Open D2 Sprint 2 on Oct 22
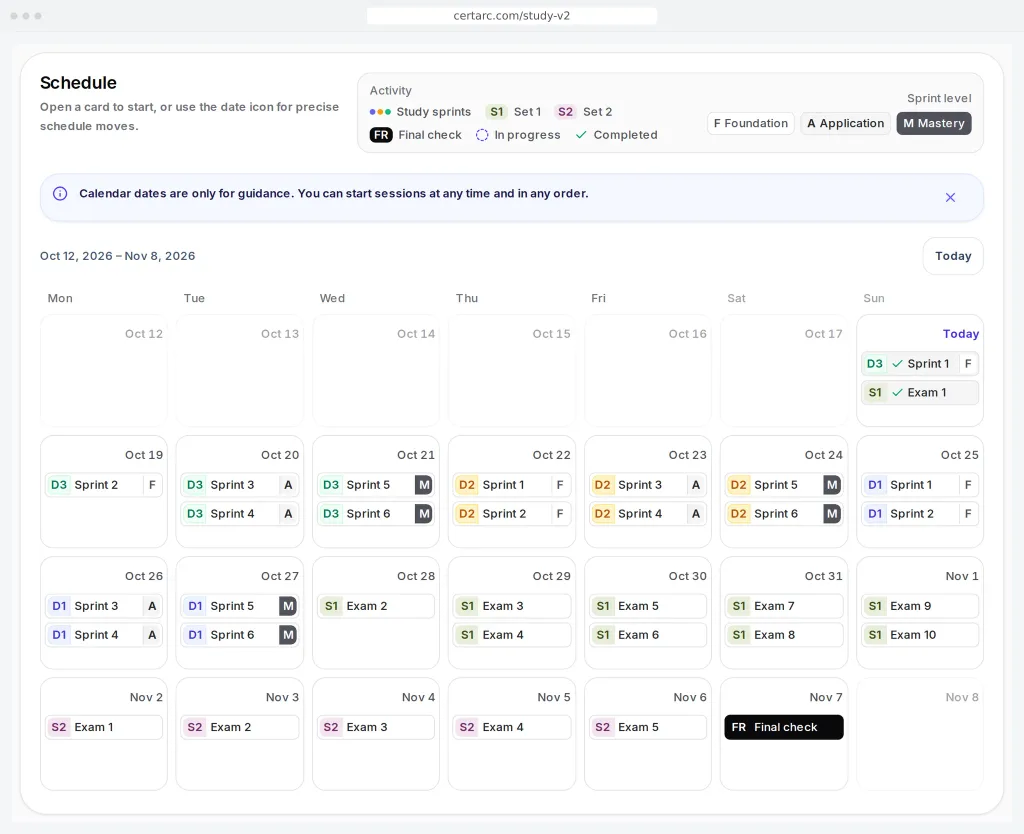This screenshot has height=834, width=1024. pyautogui.click(x=512, y=513)
